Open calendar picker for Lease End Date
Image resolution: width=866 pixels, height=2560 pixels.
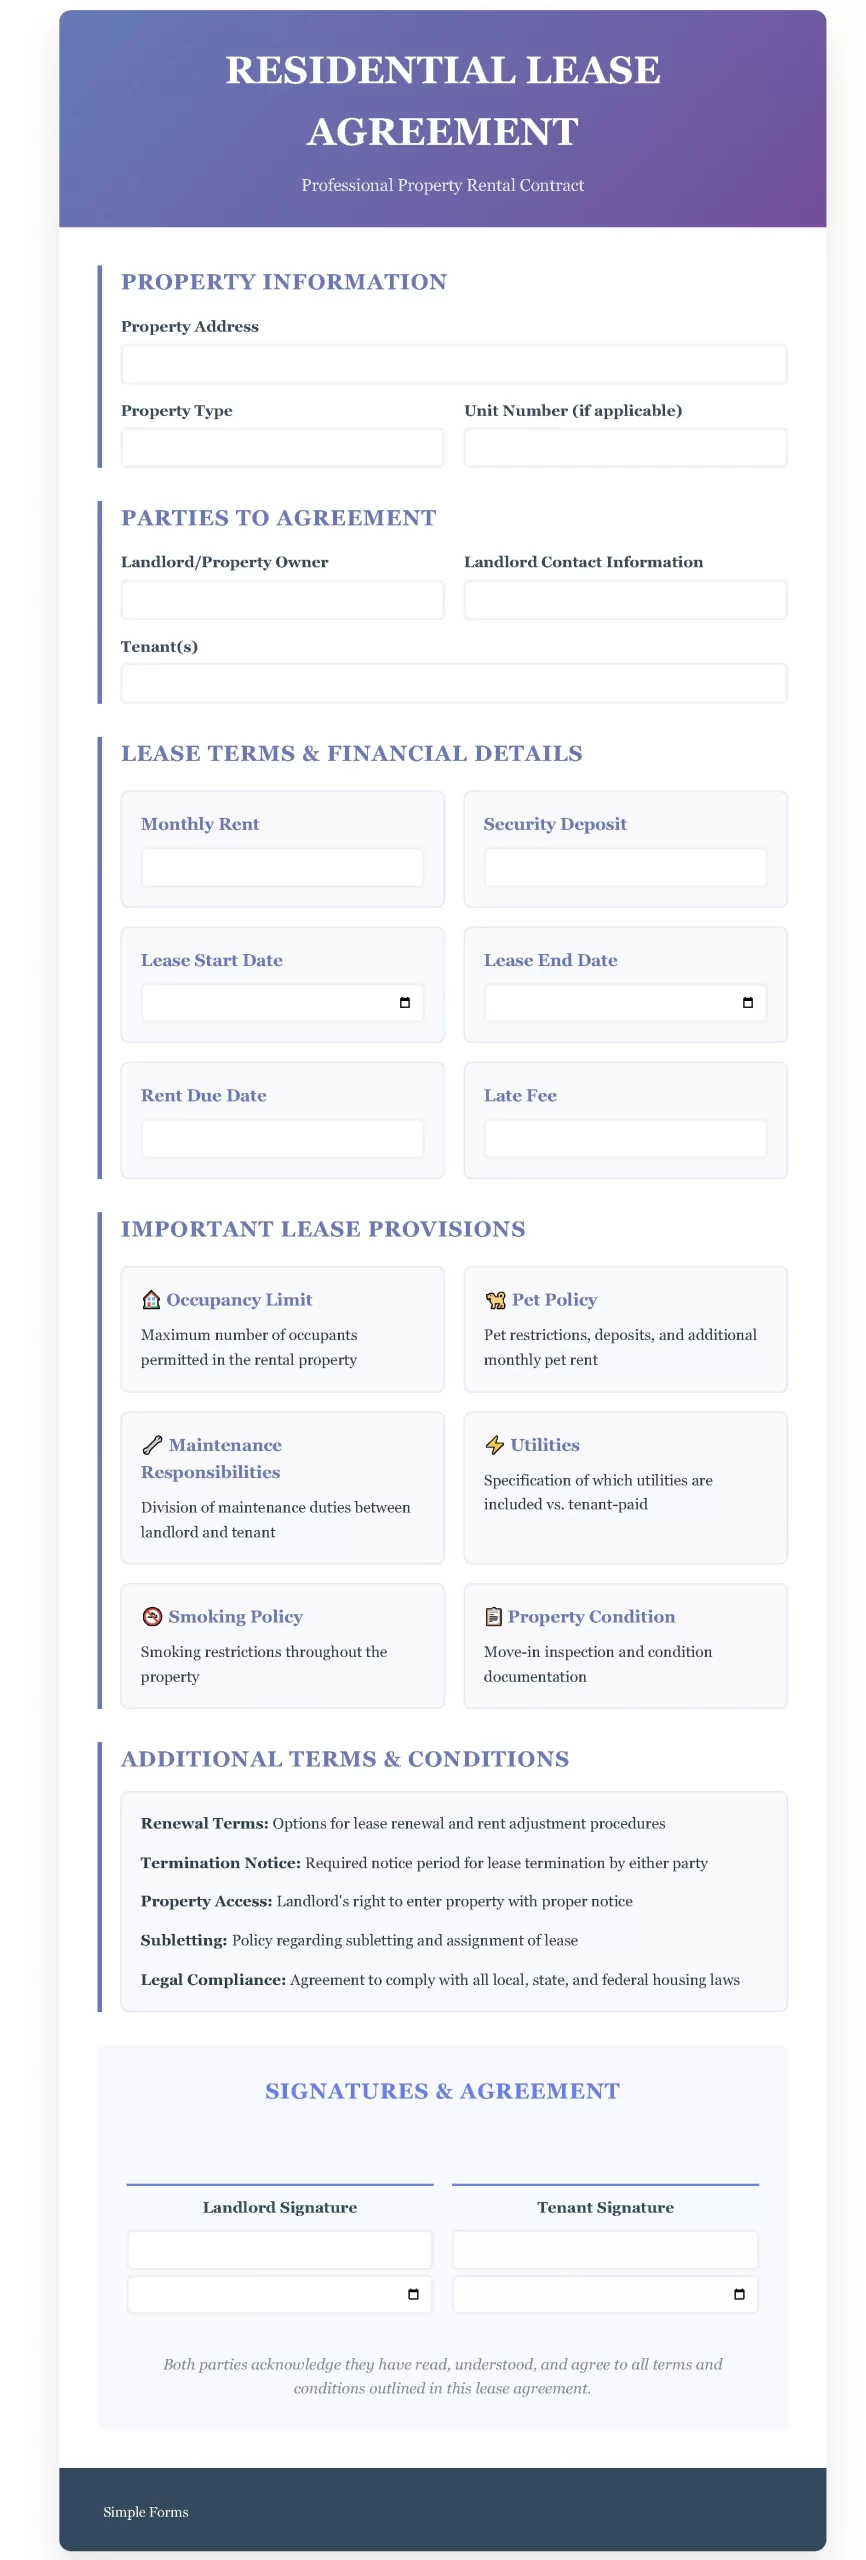[748, 1003]
